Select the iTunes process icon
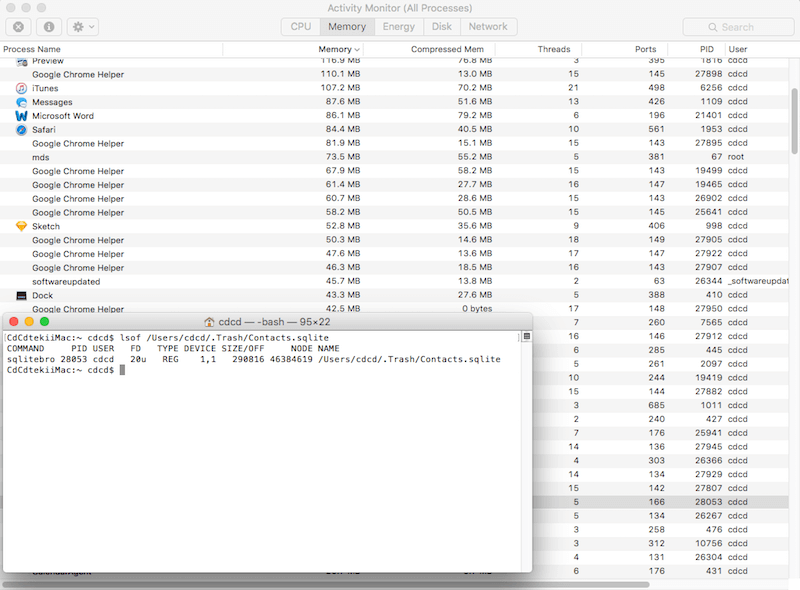 click(x=21, y=88)
